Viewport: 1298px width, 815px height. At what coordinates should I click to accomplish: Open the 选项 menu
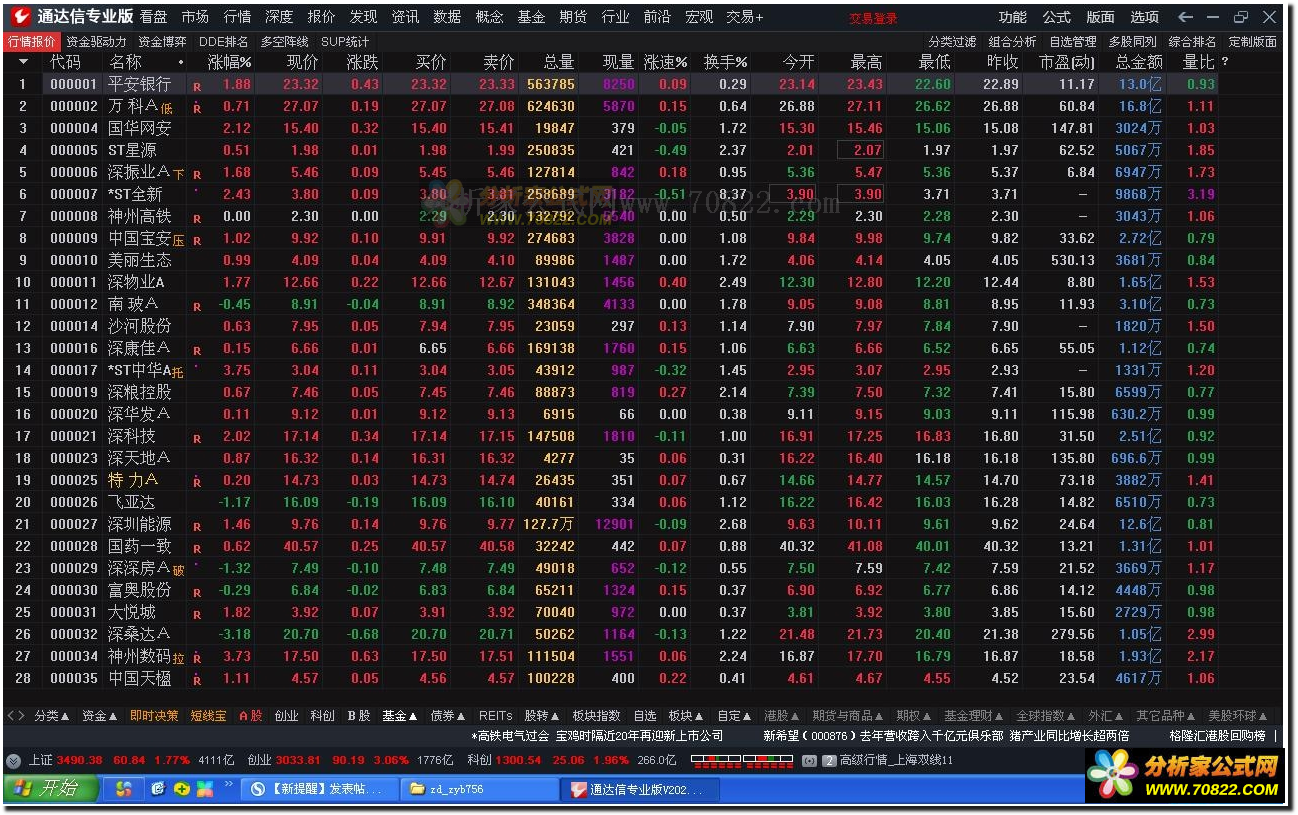pyautogui.click(x=1144, y=17)
